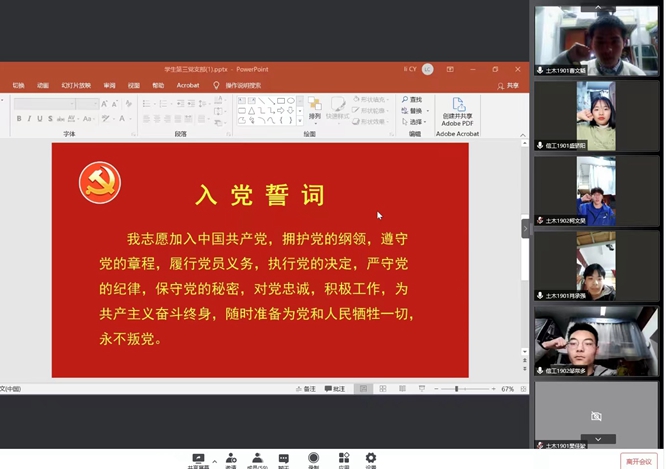
Task: Open the 设置 gear icon in meeting toolbar
Action: click(x=371, y=458)
